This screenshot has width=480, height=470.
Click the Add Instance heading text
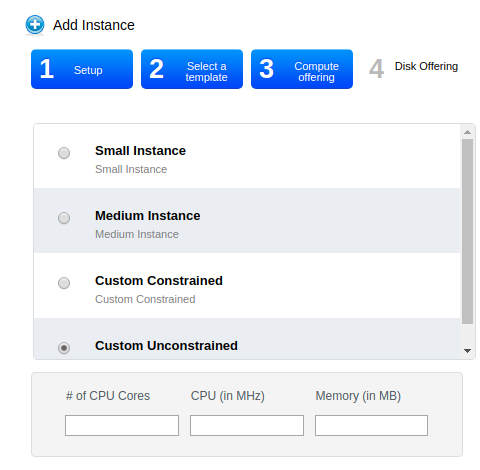[x=94, y=25]
